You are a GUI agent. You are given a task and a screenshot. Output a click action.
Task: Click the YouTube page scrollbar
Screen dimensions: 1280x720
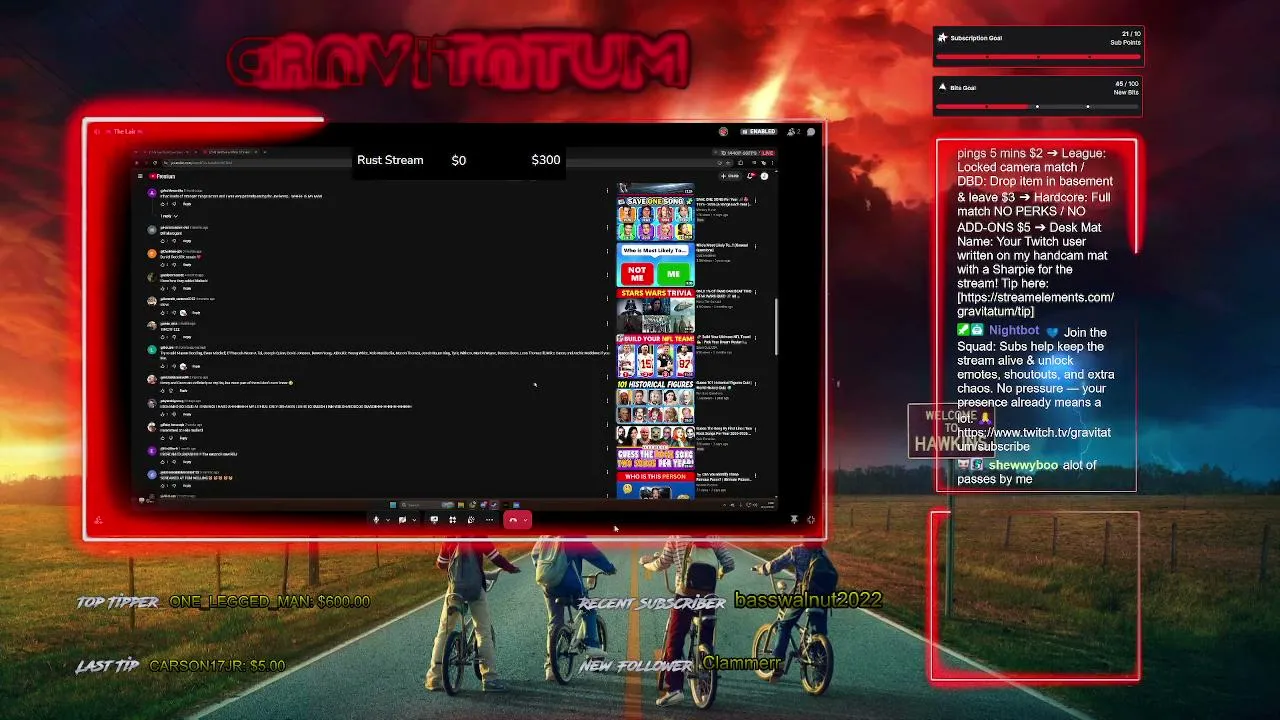pos(776,325)
